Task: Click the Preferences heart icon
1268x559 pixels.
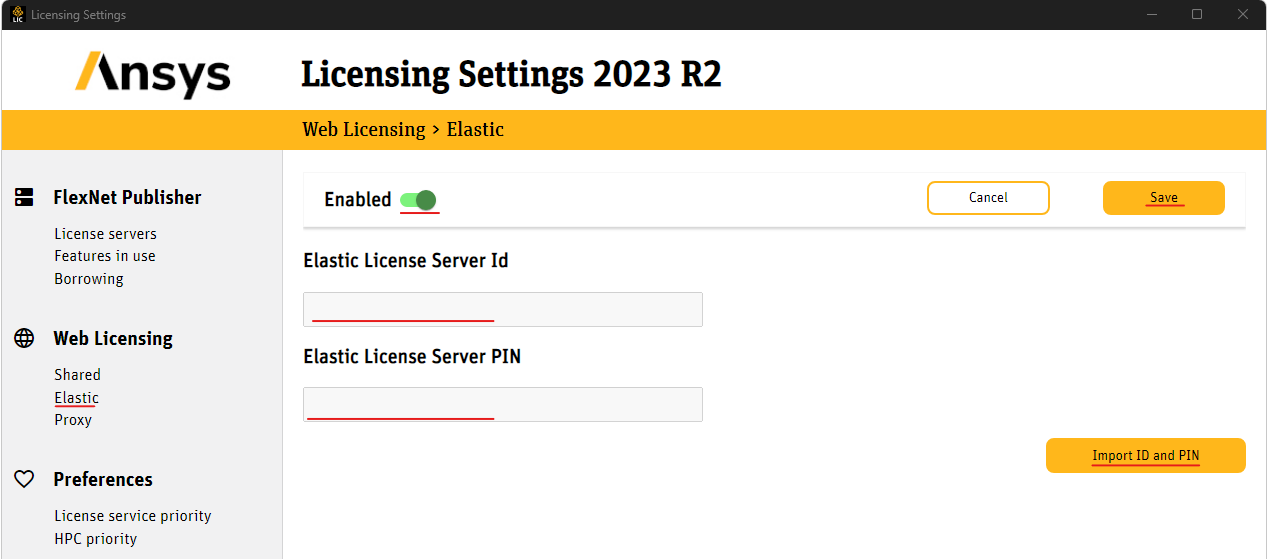Action: tap(24, 479)
